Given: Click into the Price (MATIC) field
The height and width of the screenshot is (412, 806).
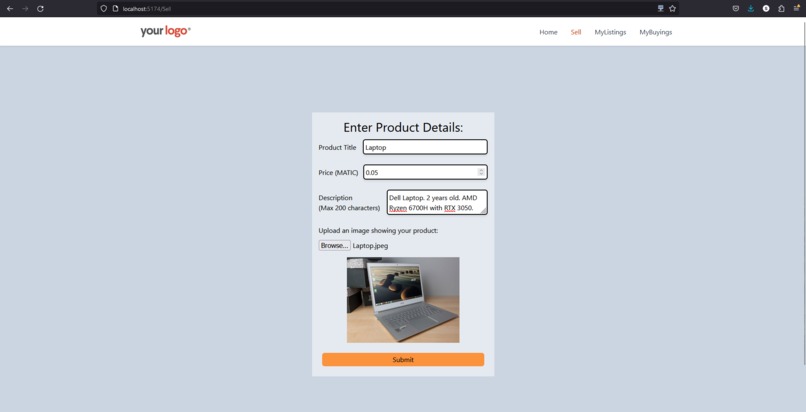Looking at the screenshot, I should tap(425, 172).
